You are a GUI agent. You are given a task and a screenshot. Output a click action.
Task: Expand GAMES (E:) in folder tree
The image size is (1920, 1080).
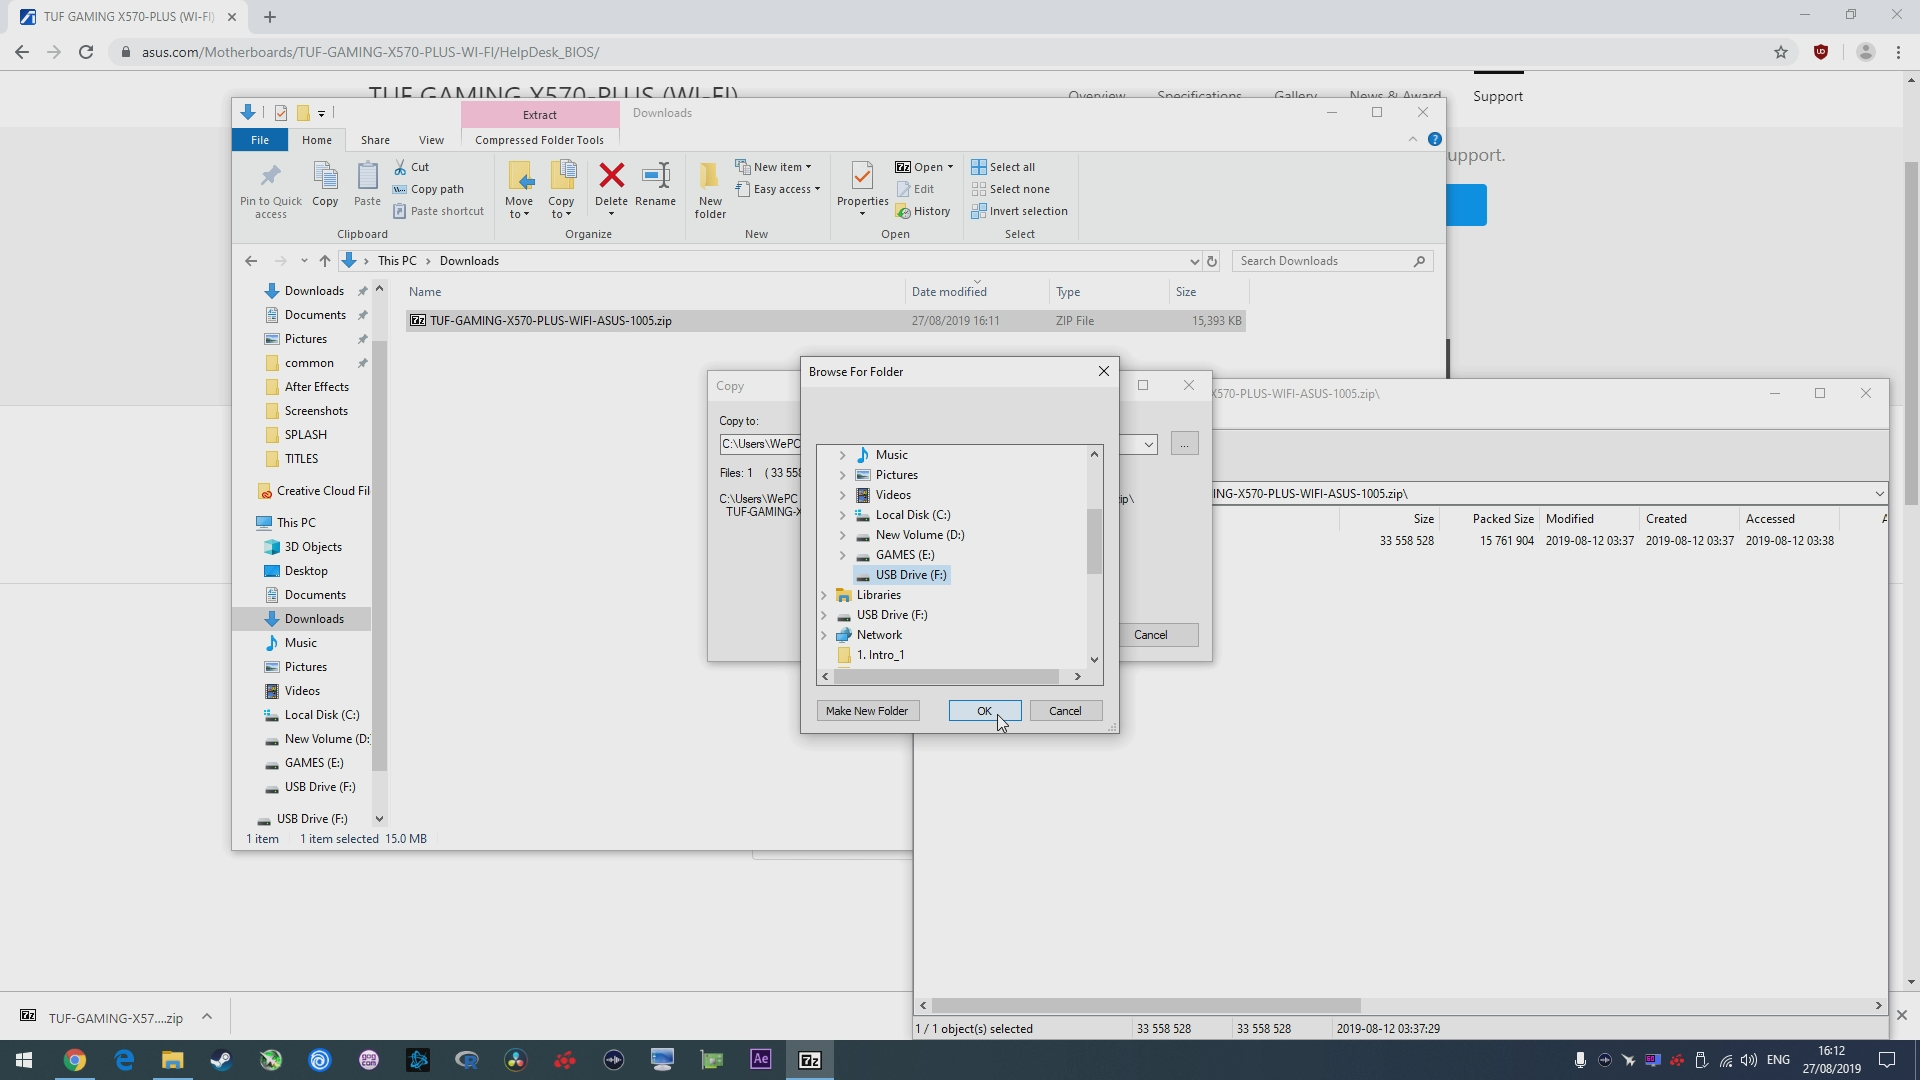point(842,555)
